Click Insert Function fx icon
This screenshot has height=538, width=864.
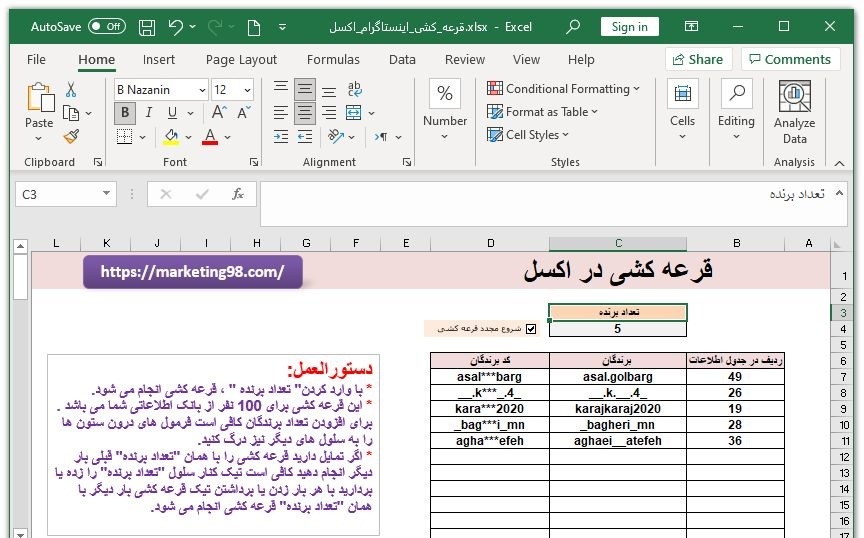tap(238, 194)
